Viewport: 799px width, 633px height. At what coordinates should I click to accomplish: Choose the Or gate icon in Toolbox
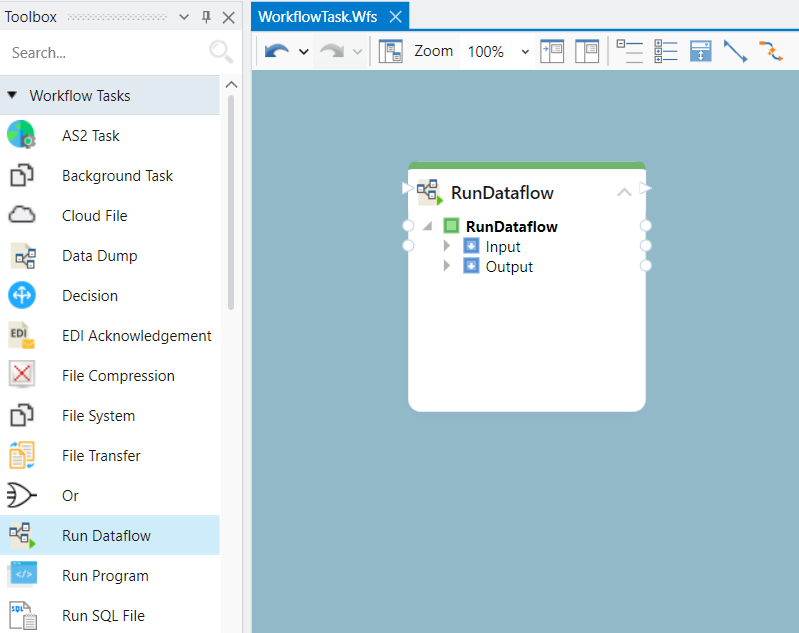tap(21, 495)
